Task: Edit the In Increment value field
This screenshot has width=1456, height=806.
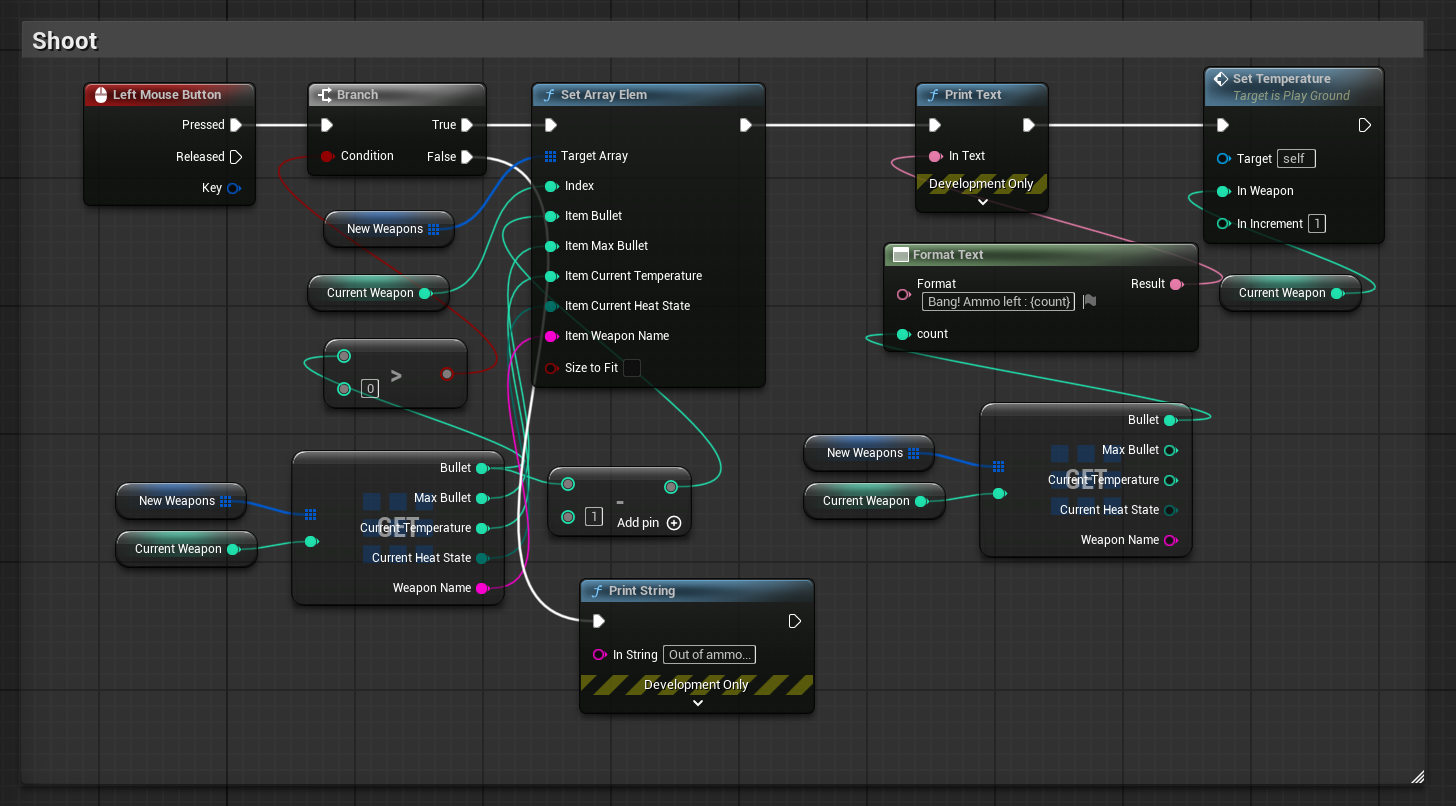Action: 1317,224
